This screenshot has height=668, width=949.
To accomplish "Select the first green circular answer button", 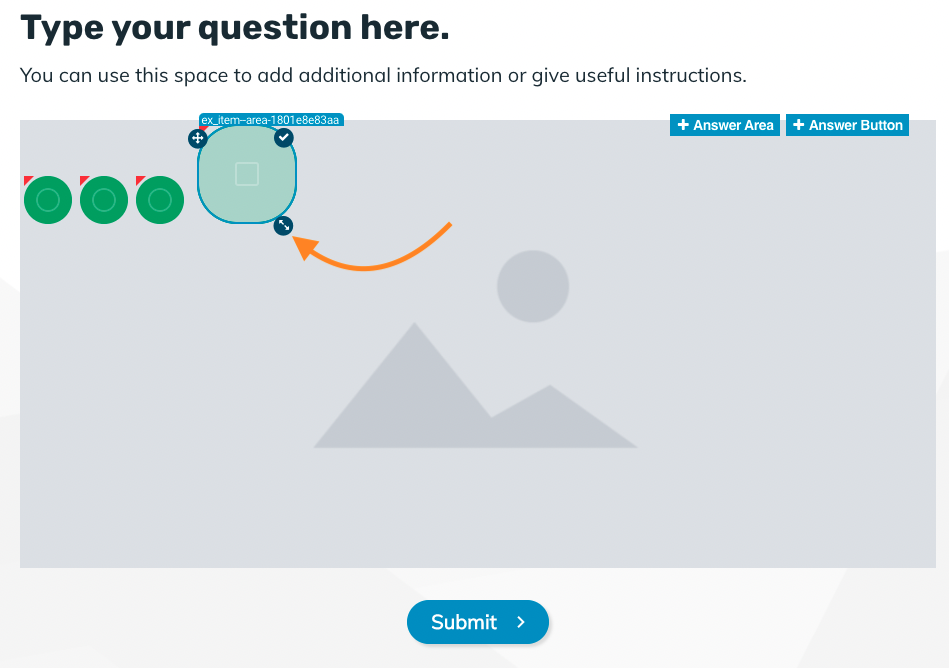I will coord(48,200).
